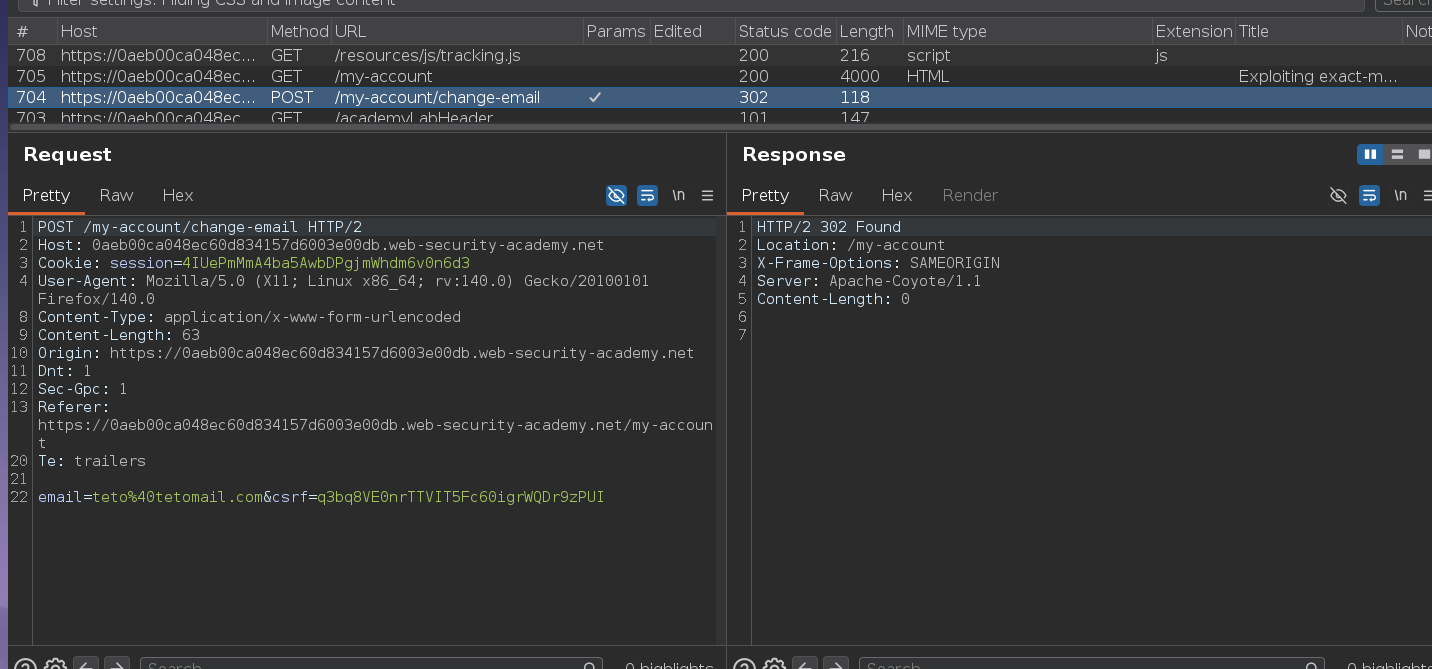This screenshot has width=1432, height=669.
Task: Open the Response Render tab
Action: [970, 195]
